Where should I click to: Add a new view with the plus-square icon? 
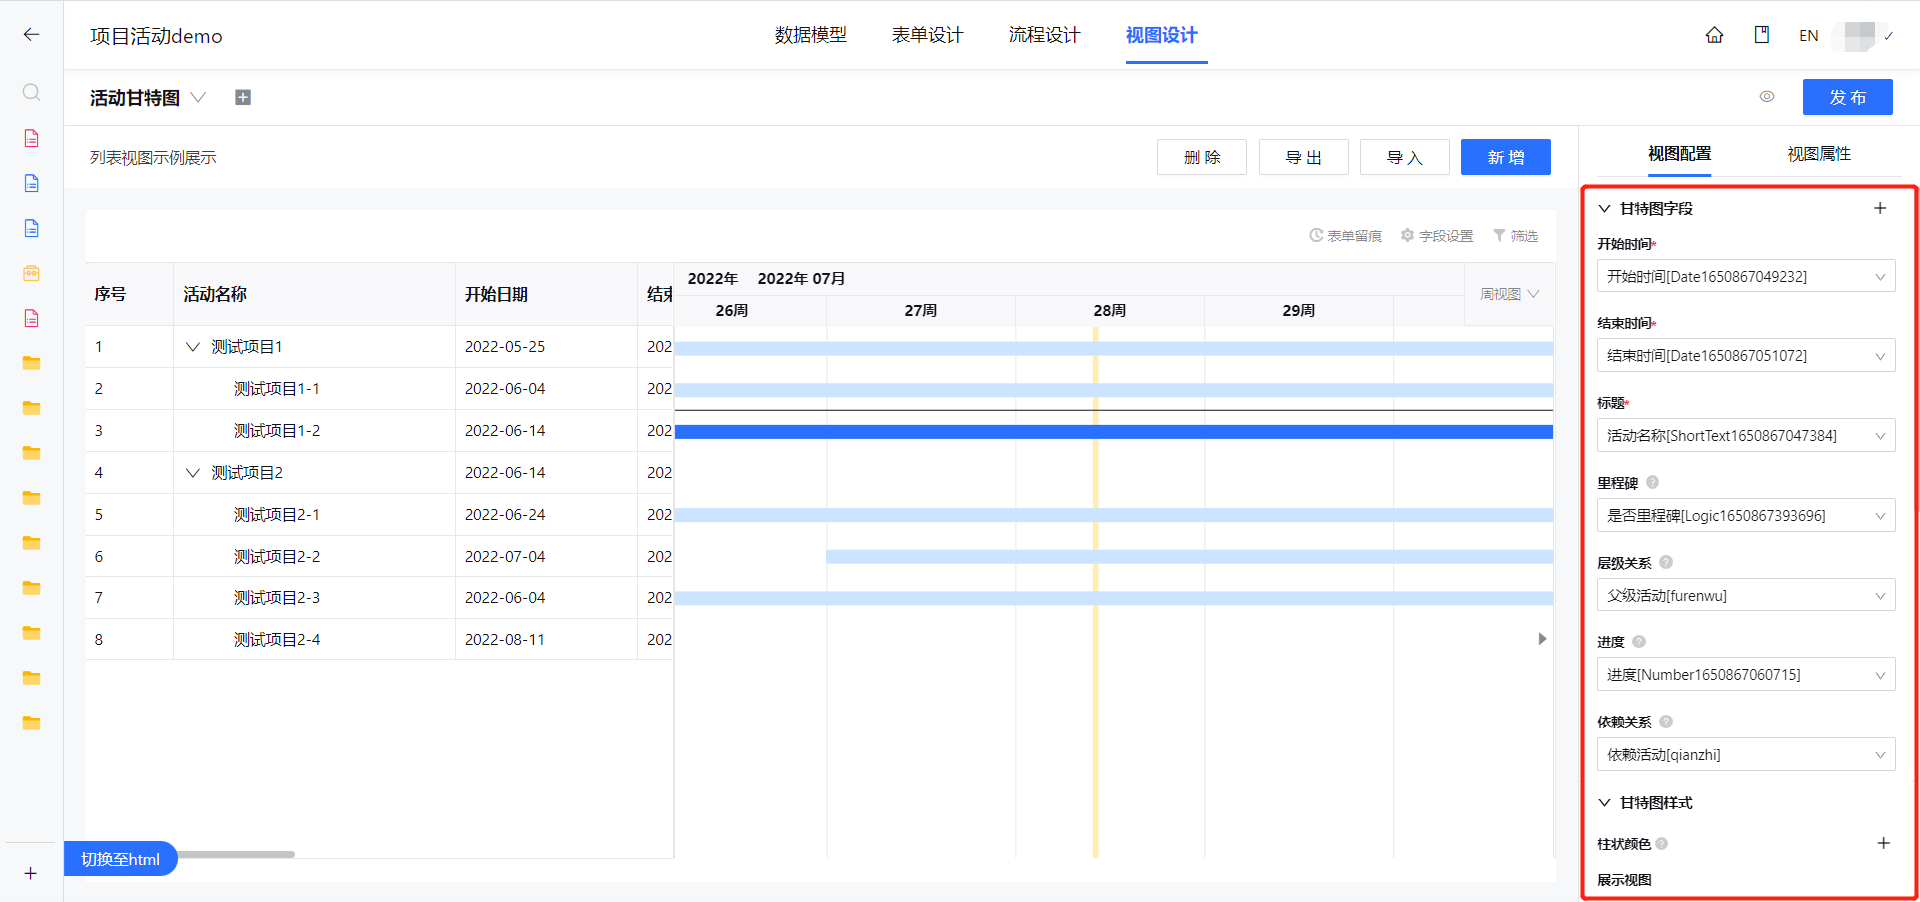[243, 97]
